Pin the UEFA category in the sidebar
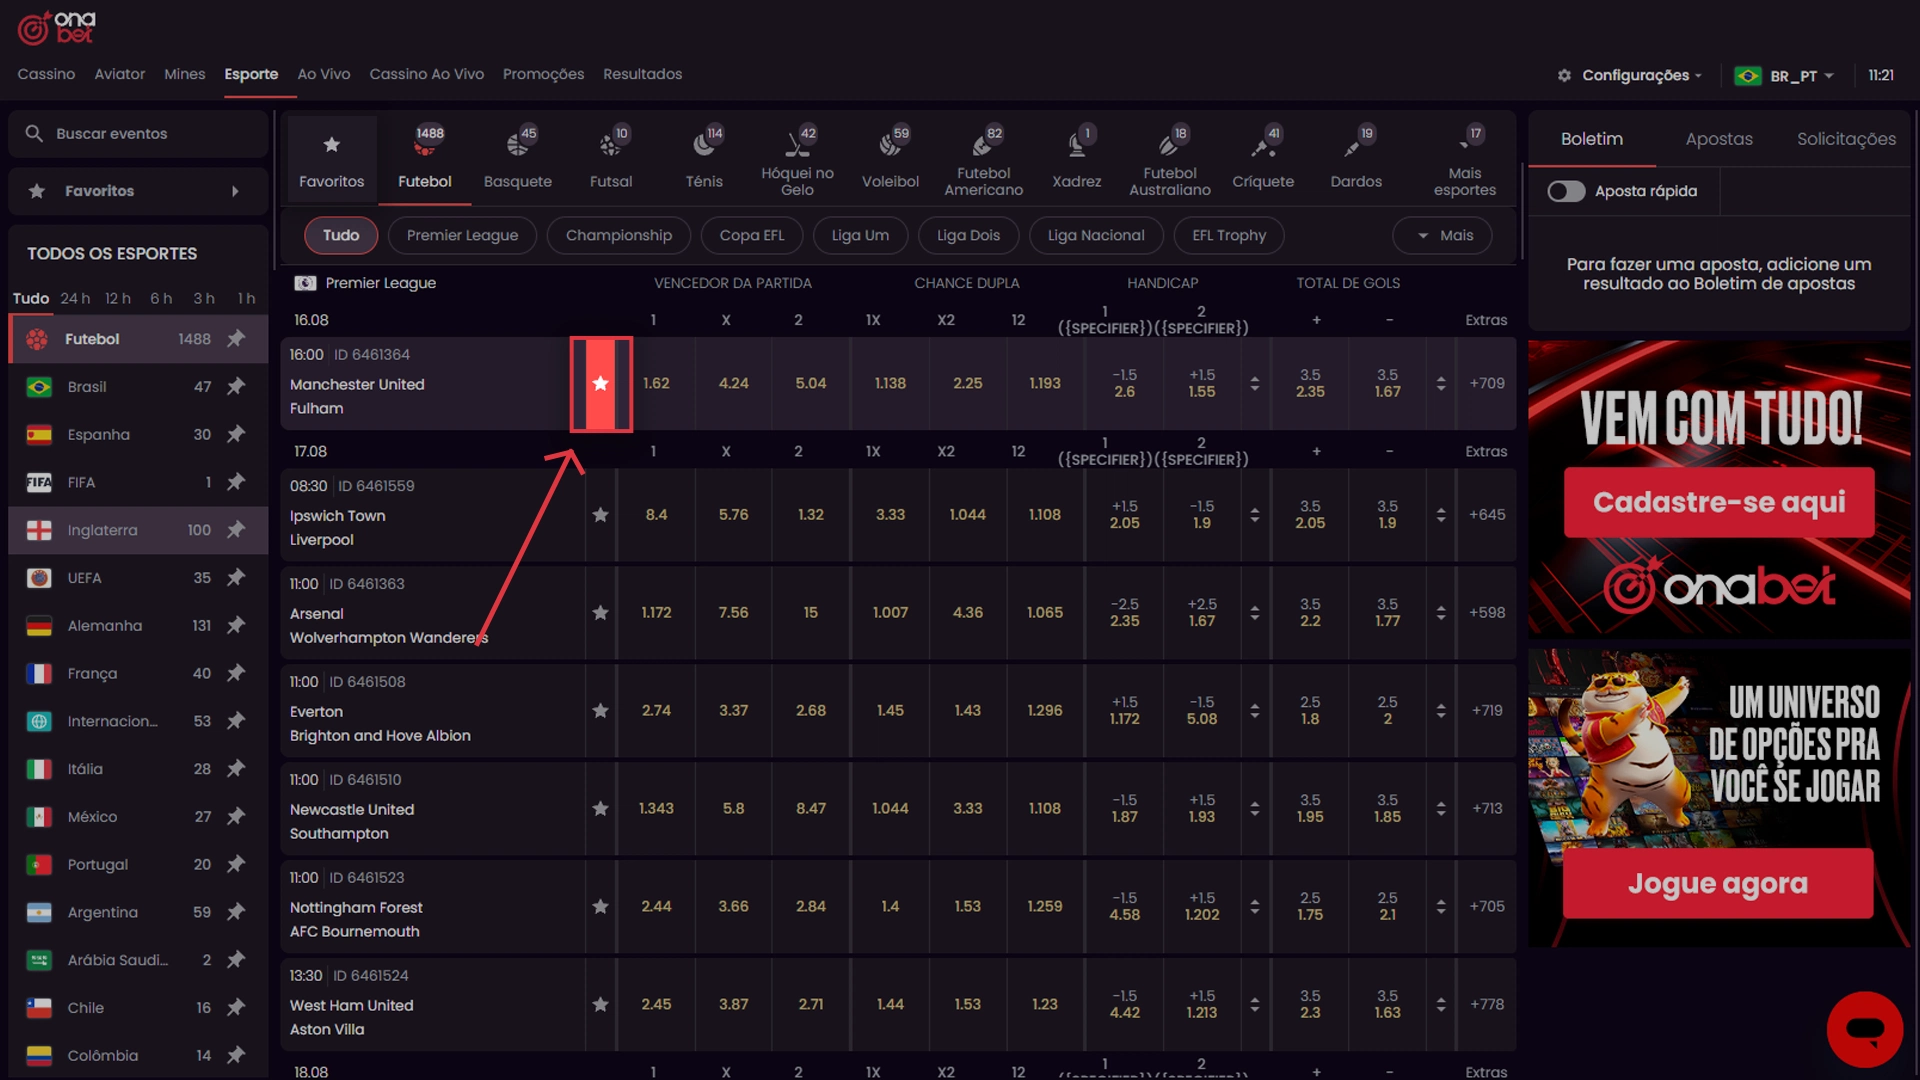The width and height of the screenshot is (1920, 1080). (236, 577)
